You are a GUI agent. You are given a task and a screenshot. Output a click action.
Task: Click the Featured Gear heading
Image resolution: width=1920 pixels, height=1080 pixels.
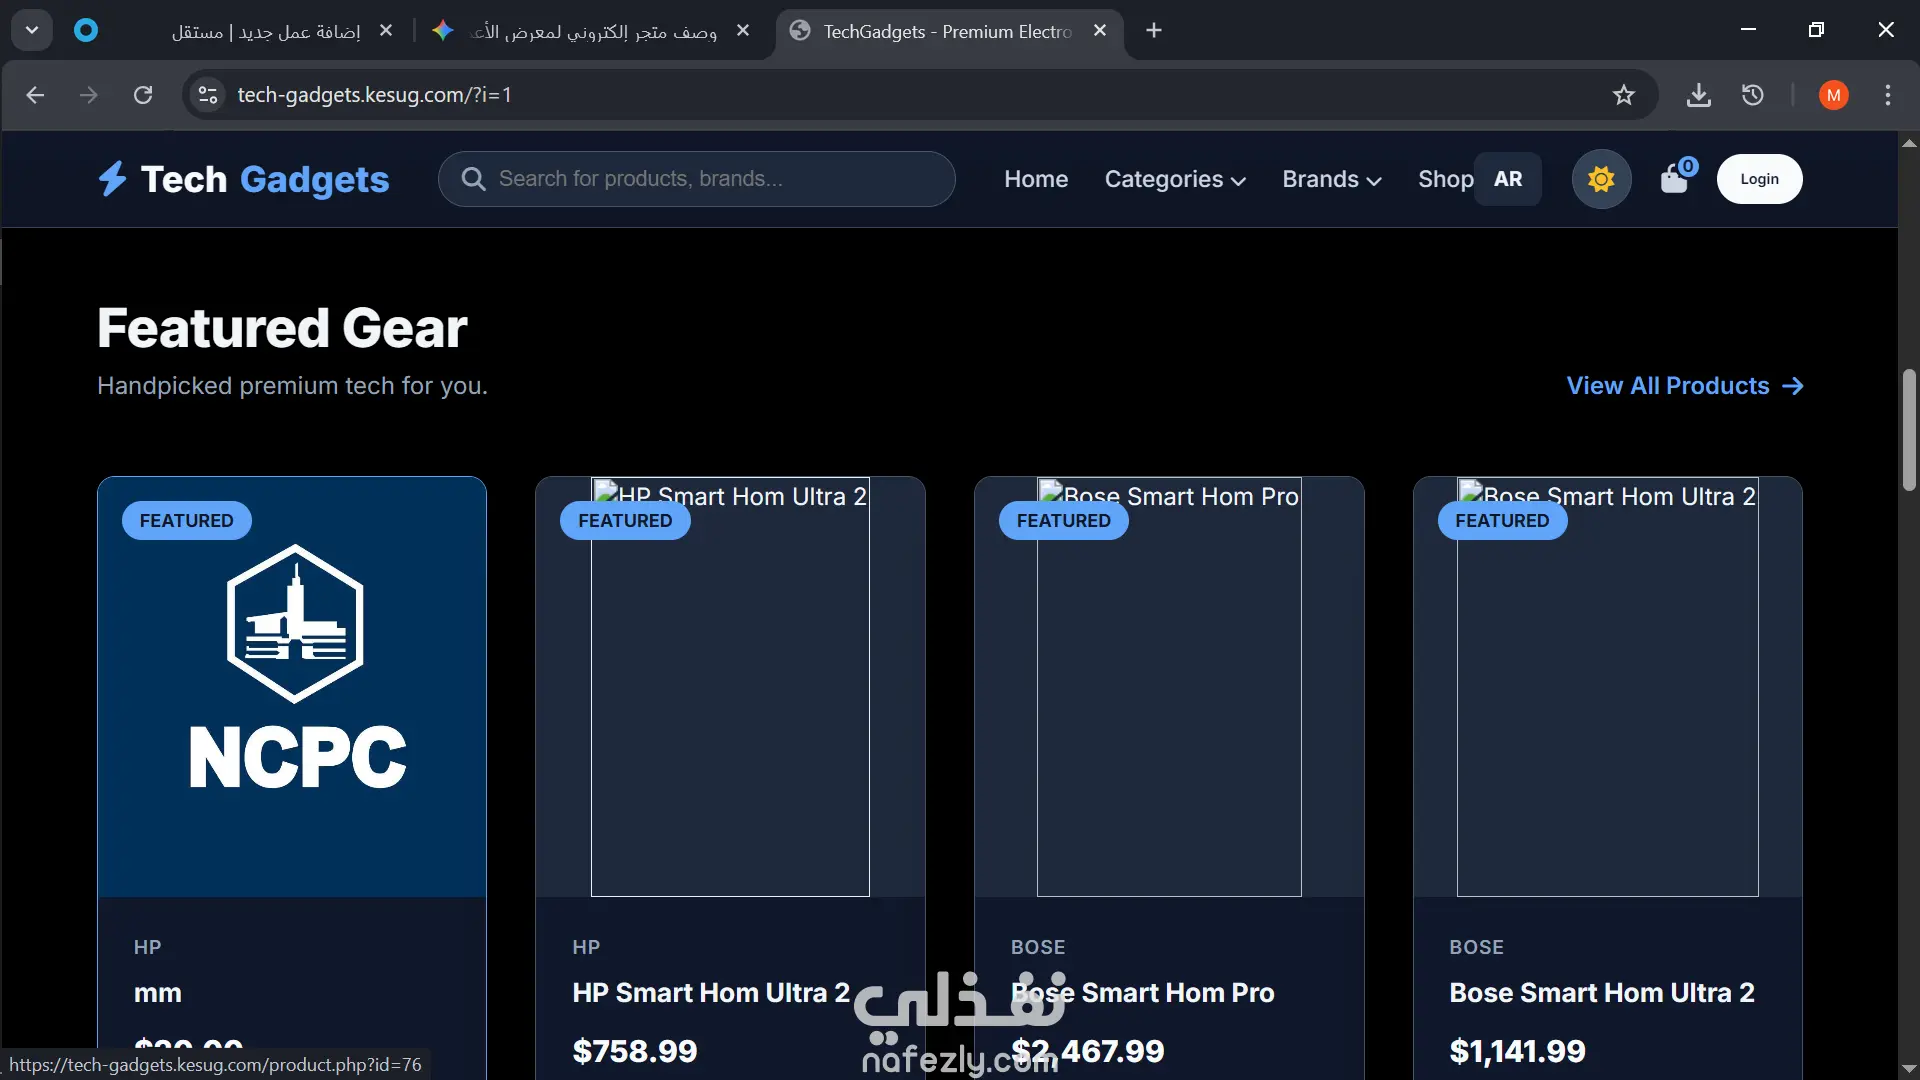pos(282,328)
